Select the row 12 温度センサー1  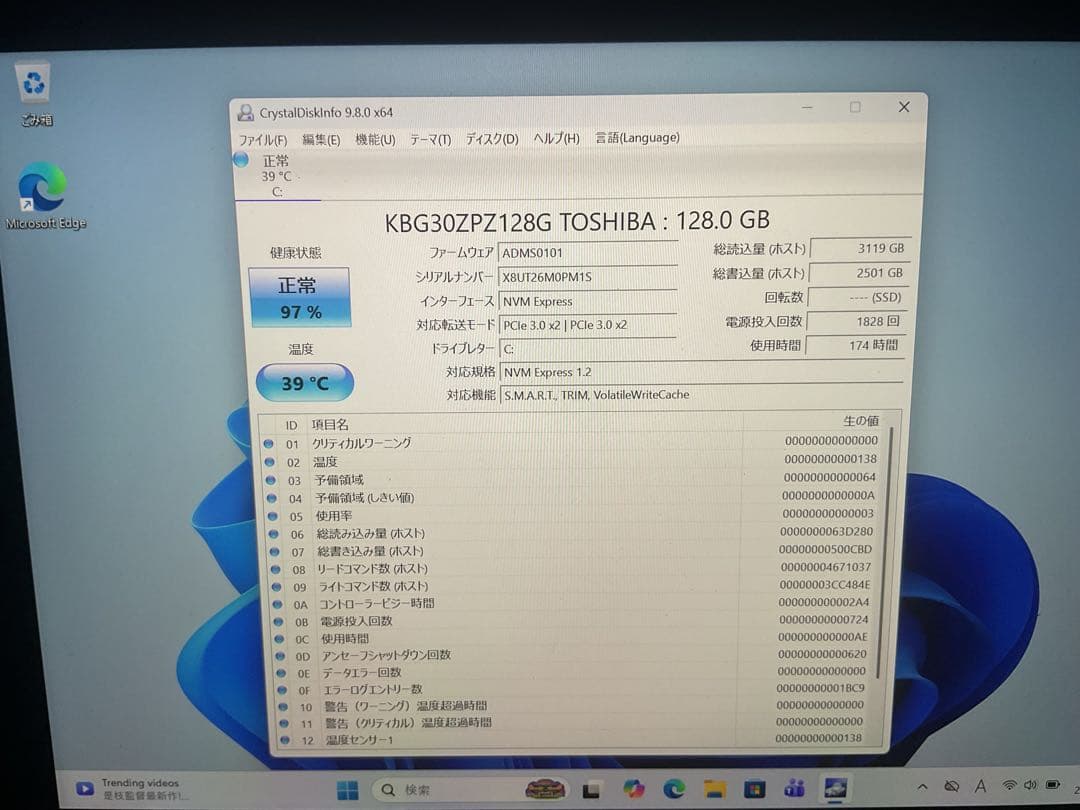[x=571, y=739]
